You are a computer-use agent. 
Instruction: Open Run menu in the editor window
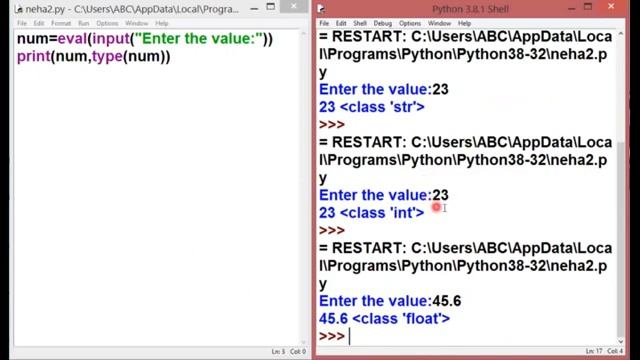84,23
